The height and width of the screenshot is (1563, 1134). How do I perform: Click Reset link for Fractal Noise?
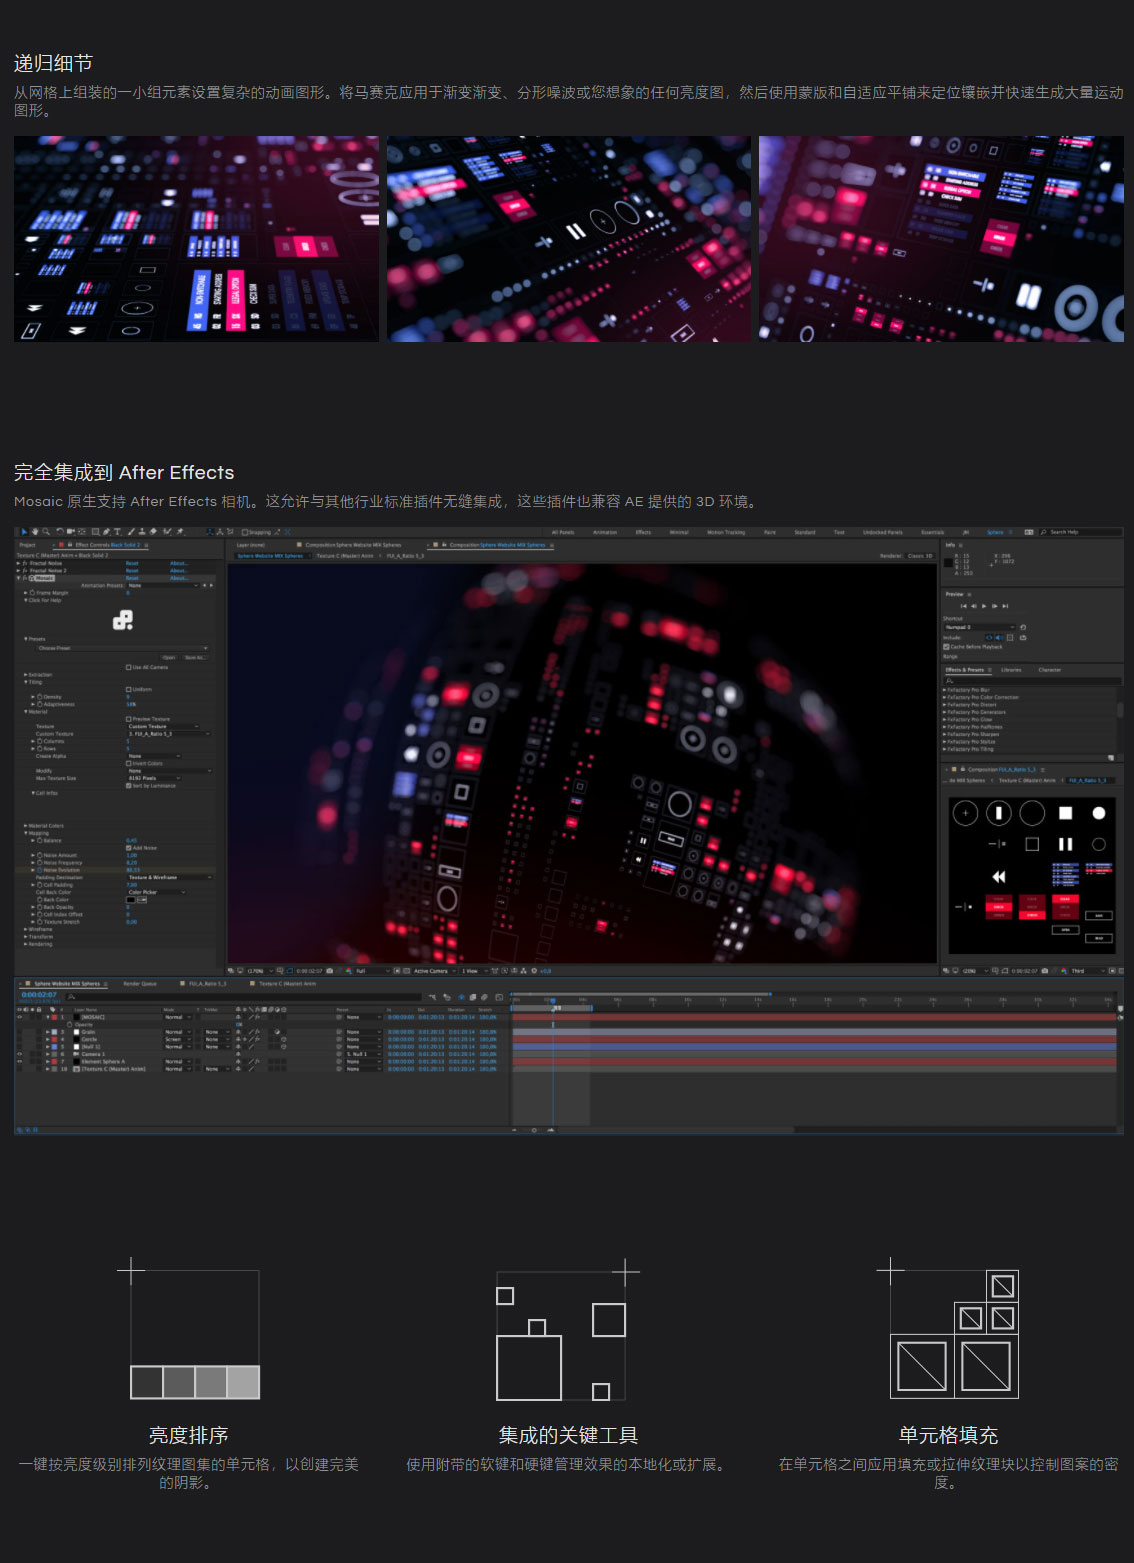(x=132, y=563)
